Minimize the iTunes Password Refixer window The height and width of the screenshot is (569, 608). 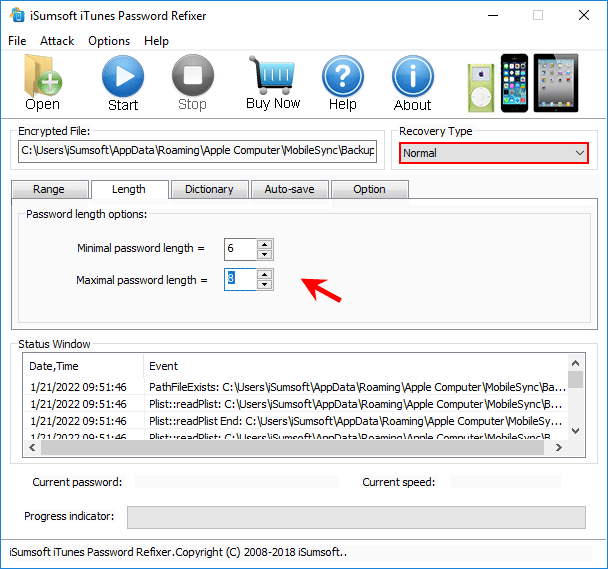click(493, 16)
